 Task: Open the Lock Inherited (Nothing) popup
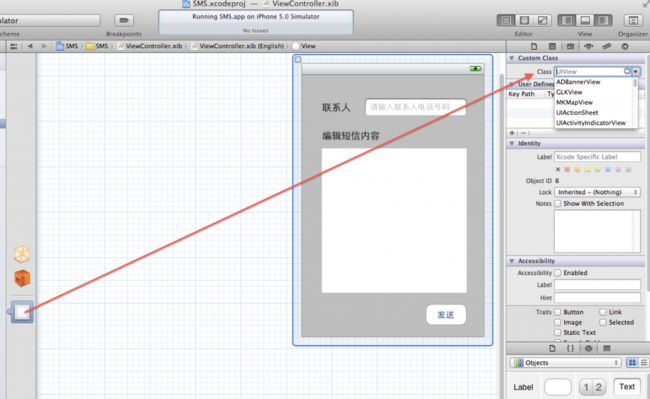[597, 192]
